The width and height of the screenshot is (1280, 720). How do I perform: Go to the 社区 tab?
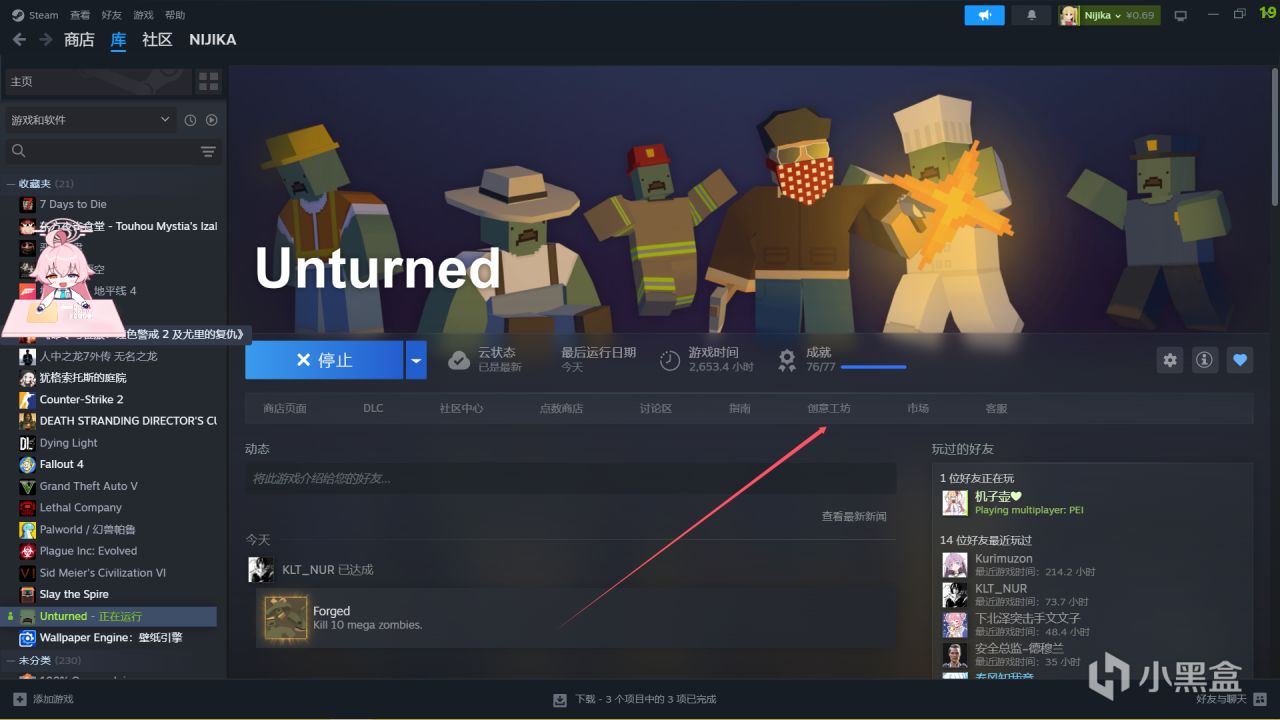click(157, 40)
